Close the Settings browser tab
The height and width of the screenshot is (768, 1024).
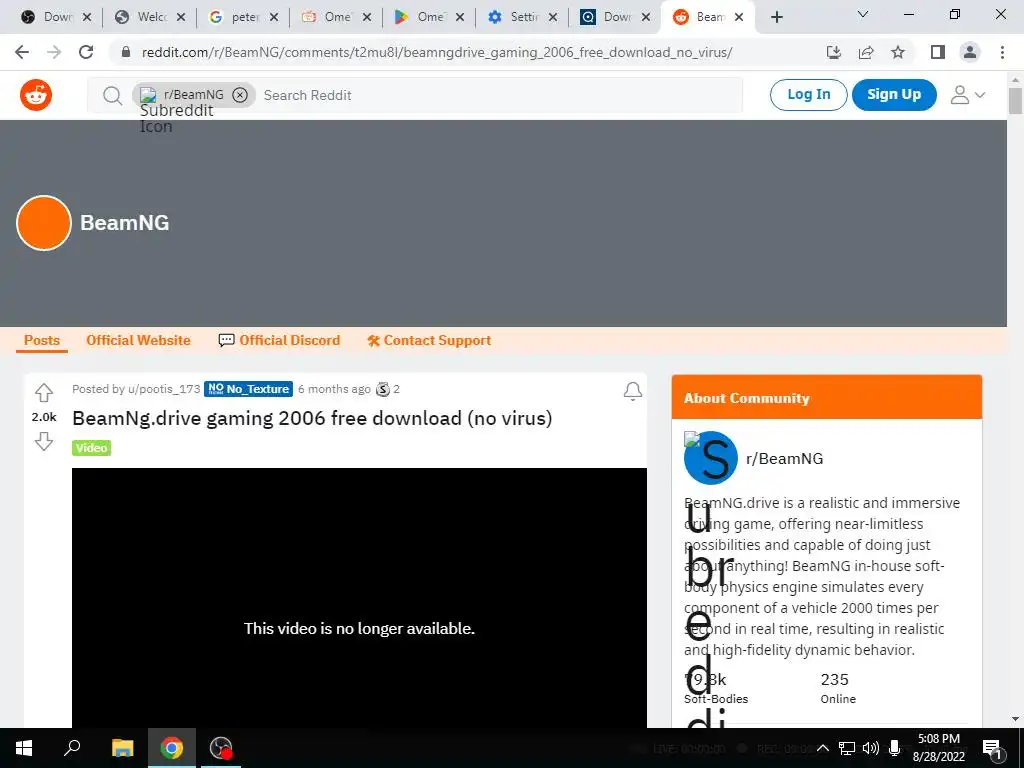(553, 17)
